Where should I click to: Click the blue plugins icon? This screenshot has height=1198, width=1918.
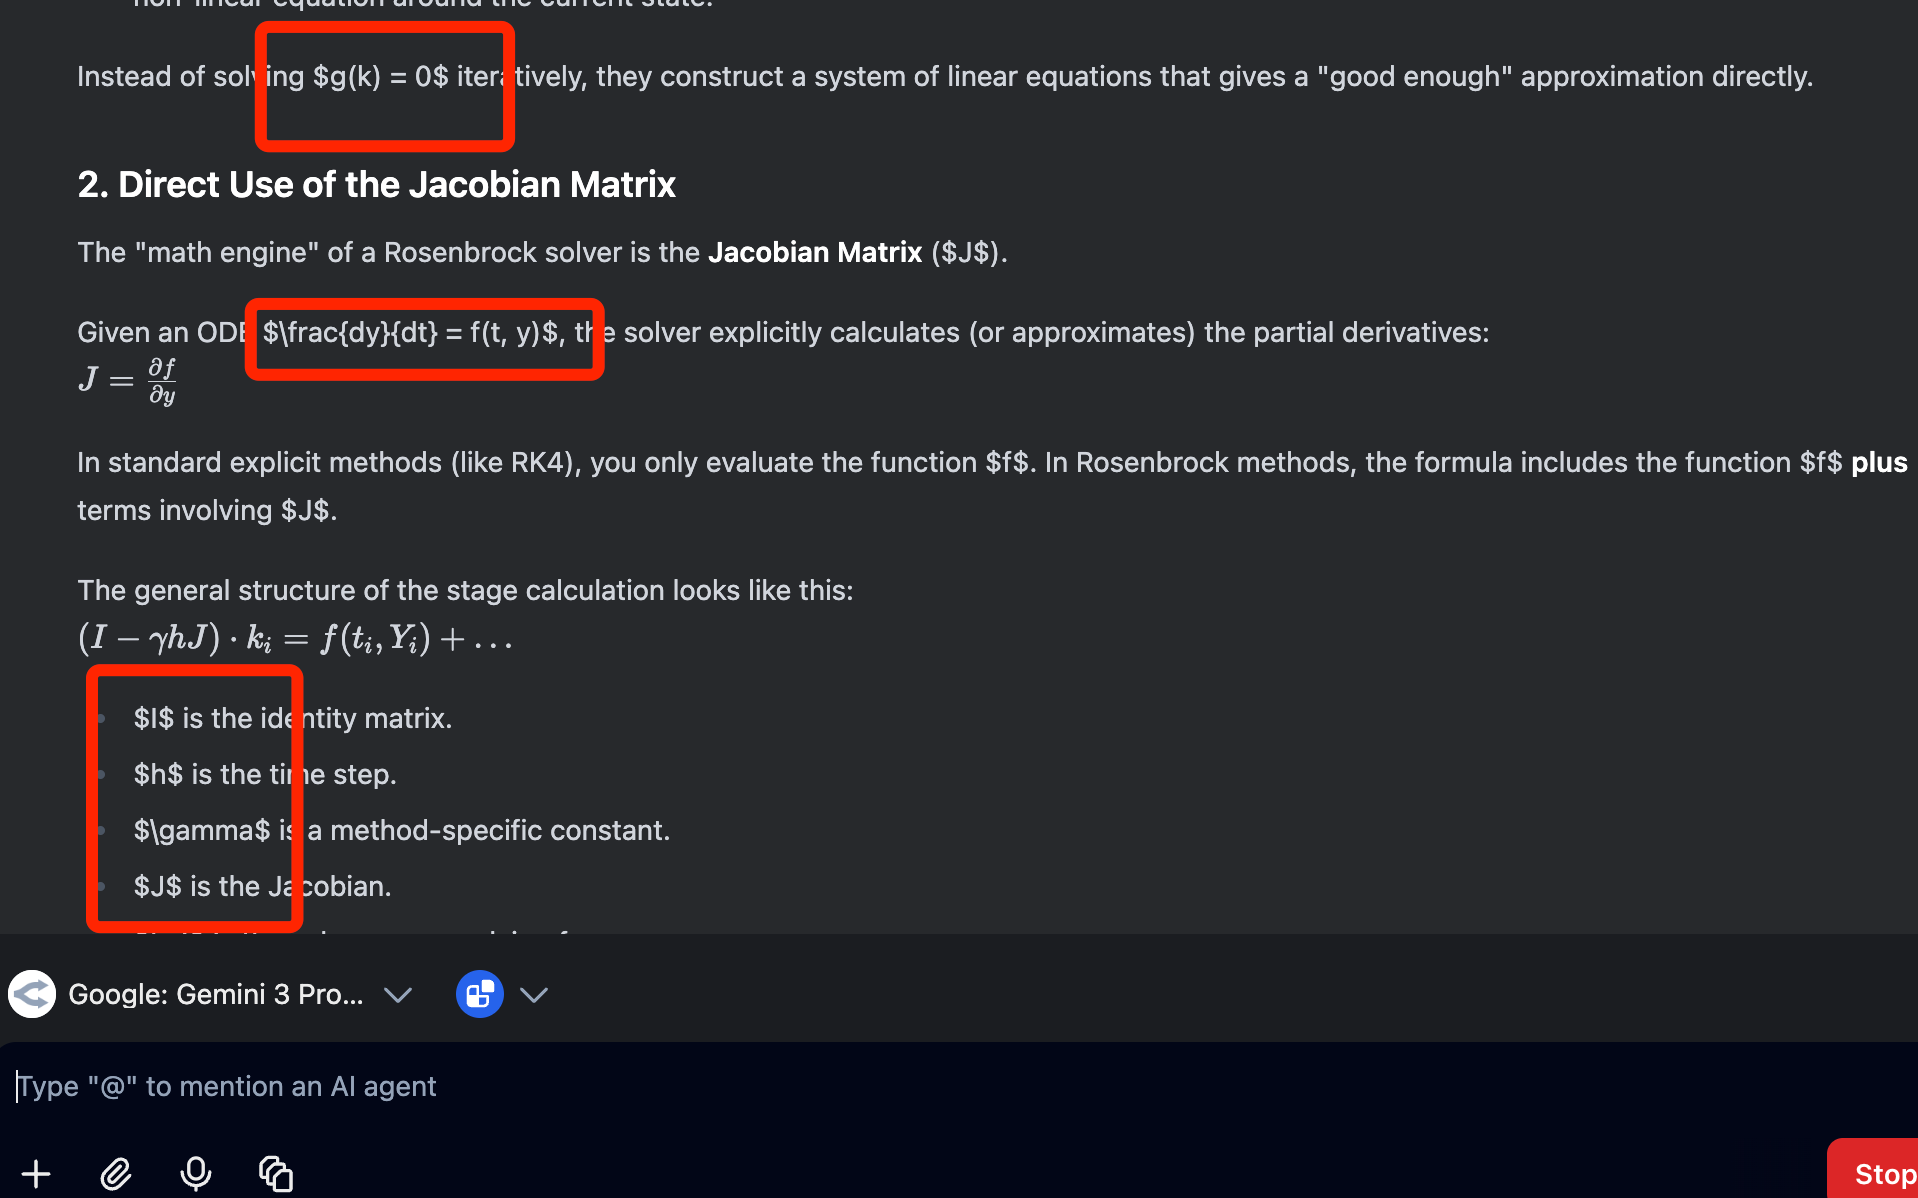480,994
